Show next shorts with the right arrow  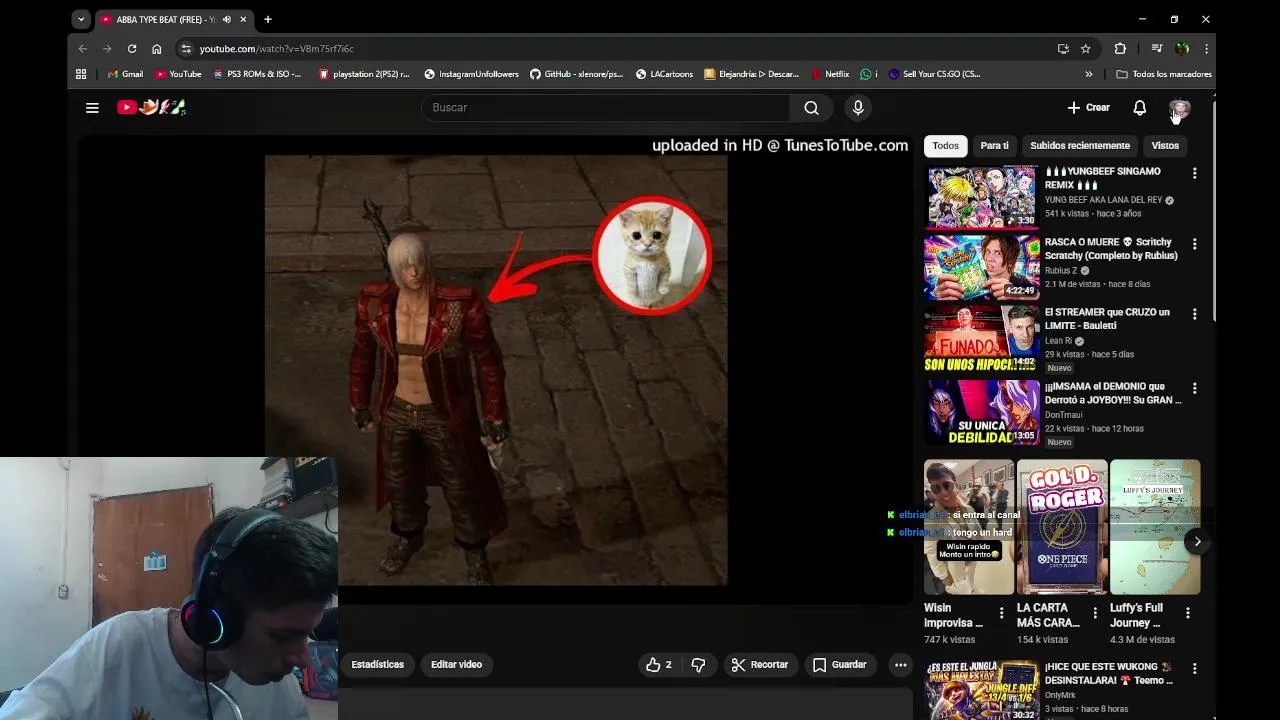click(1197, 542)
